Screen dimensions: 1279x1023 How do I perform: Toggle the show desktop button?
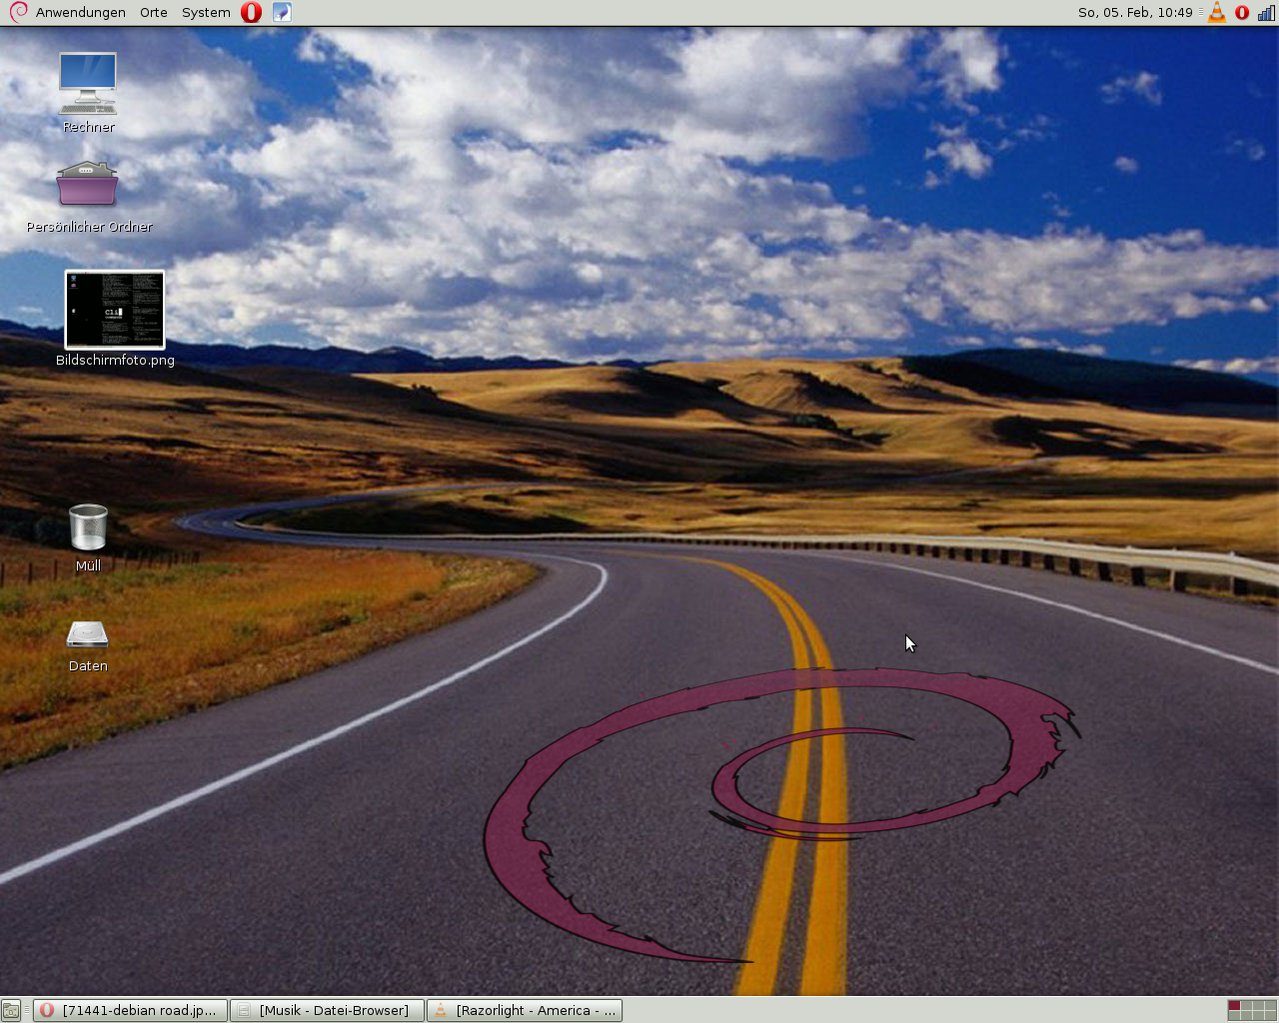tap(11, 1011)
